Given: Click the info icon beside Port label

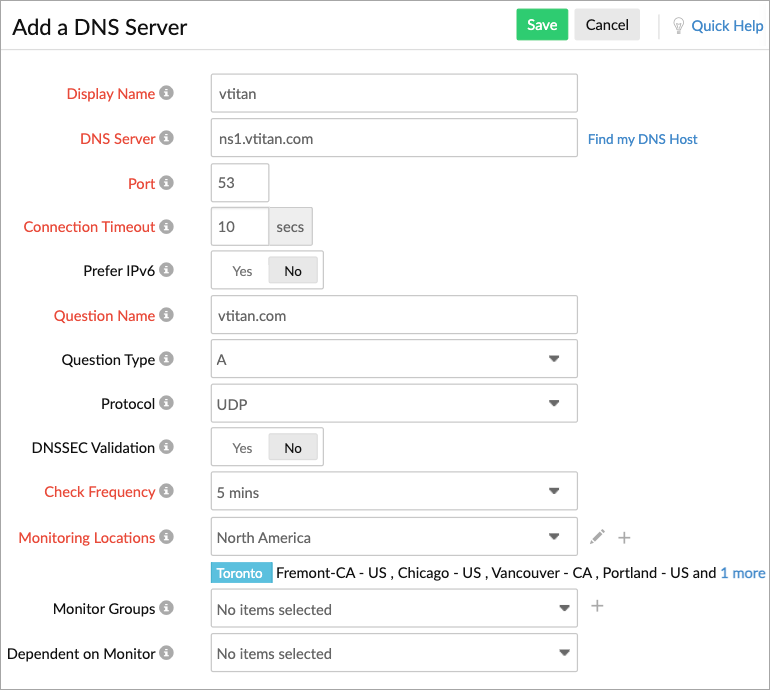Looking at the screenshot, I should (166, 183).
